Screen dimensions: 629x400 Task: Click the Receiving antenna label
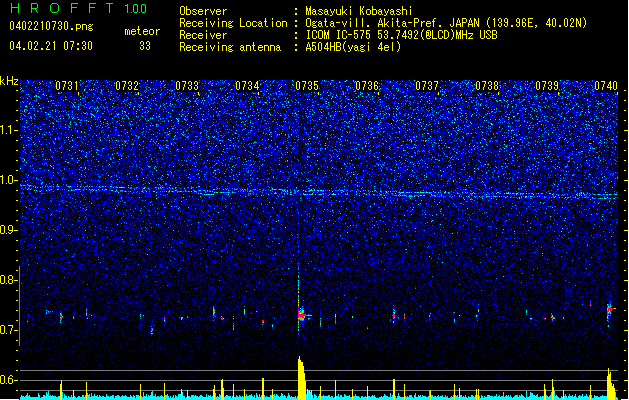pos(230,47)
